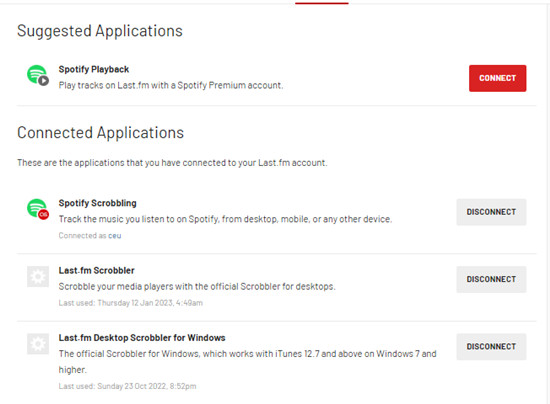The height and width of the screenshot is (404, 550).
Task: Click 'These are the applications that you have connected' text
Action: click(172, 163)
